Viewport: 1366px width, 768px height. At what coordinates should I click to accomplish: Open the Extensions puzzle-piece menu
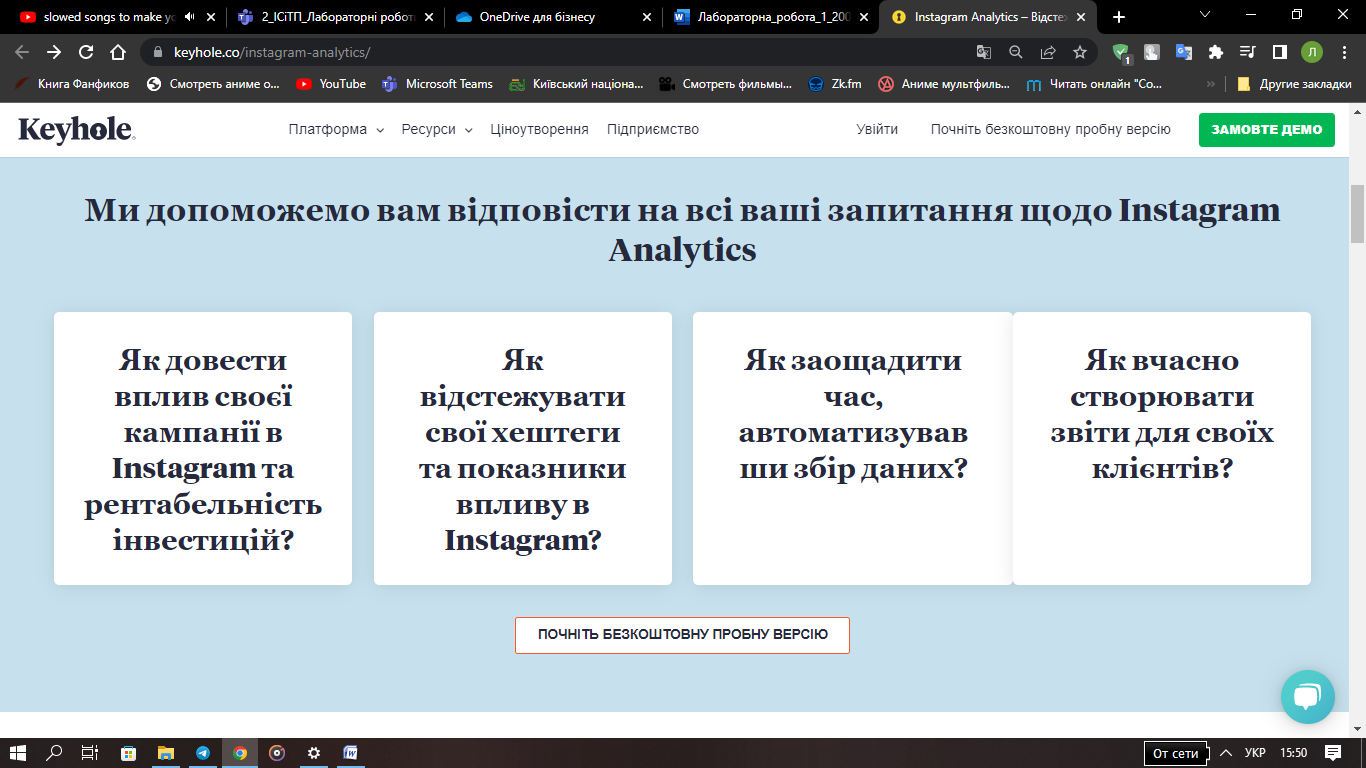[x=1216, y=52]
